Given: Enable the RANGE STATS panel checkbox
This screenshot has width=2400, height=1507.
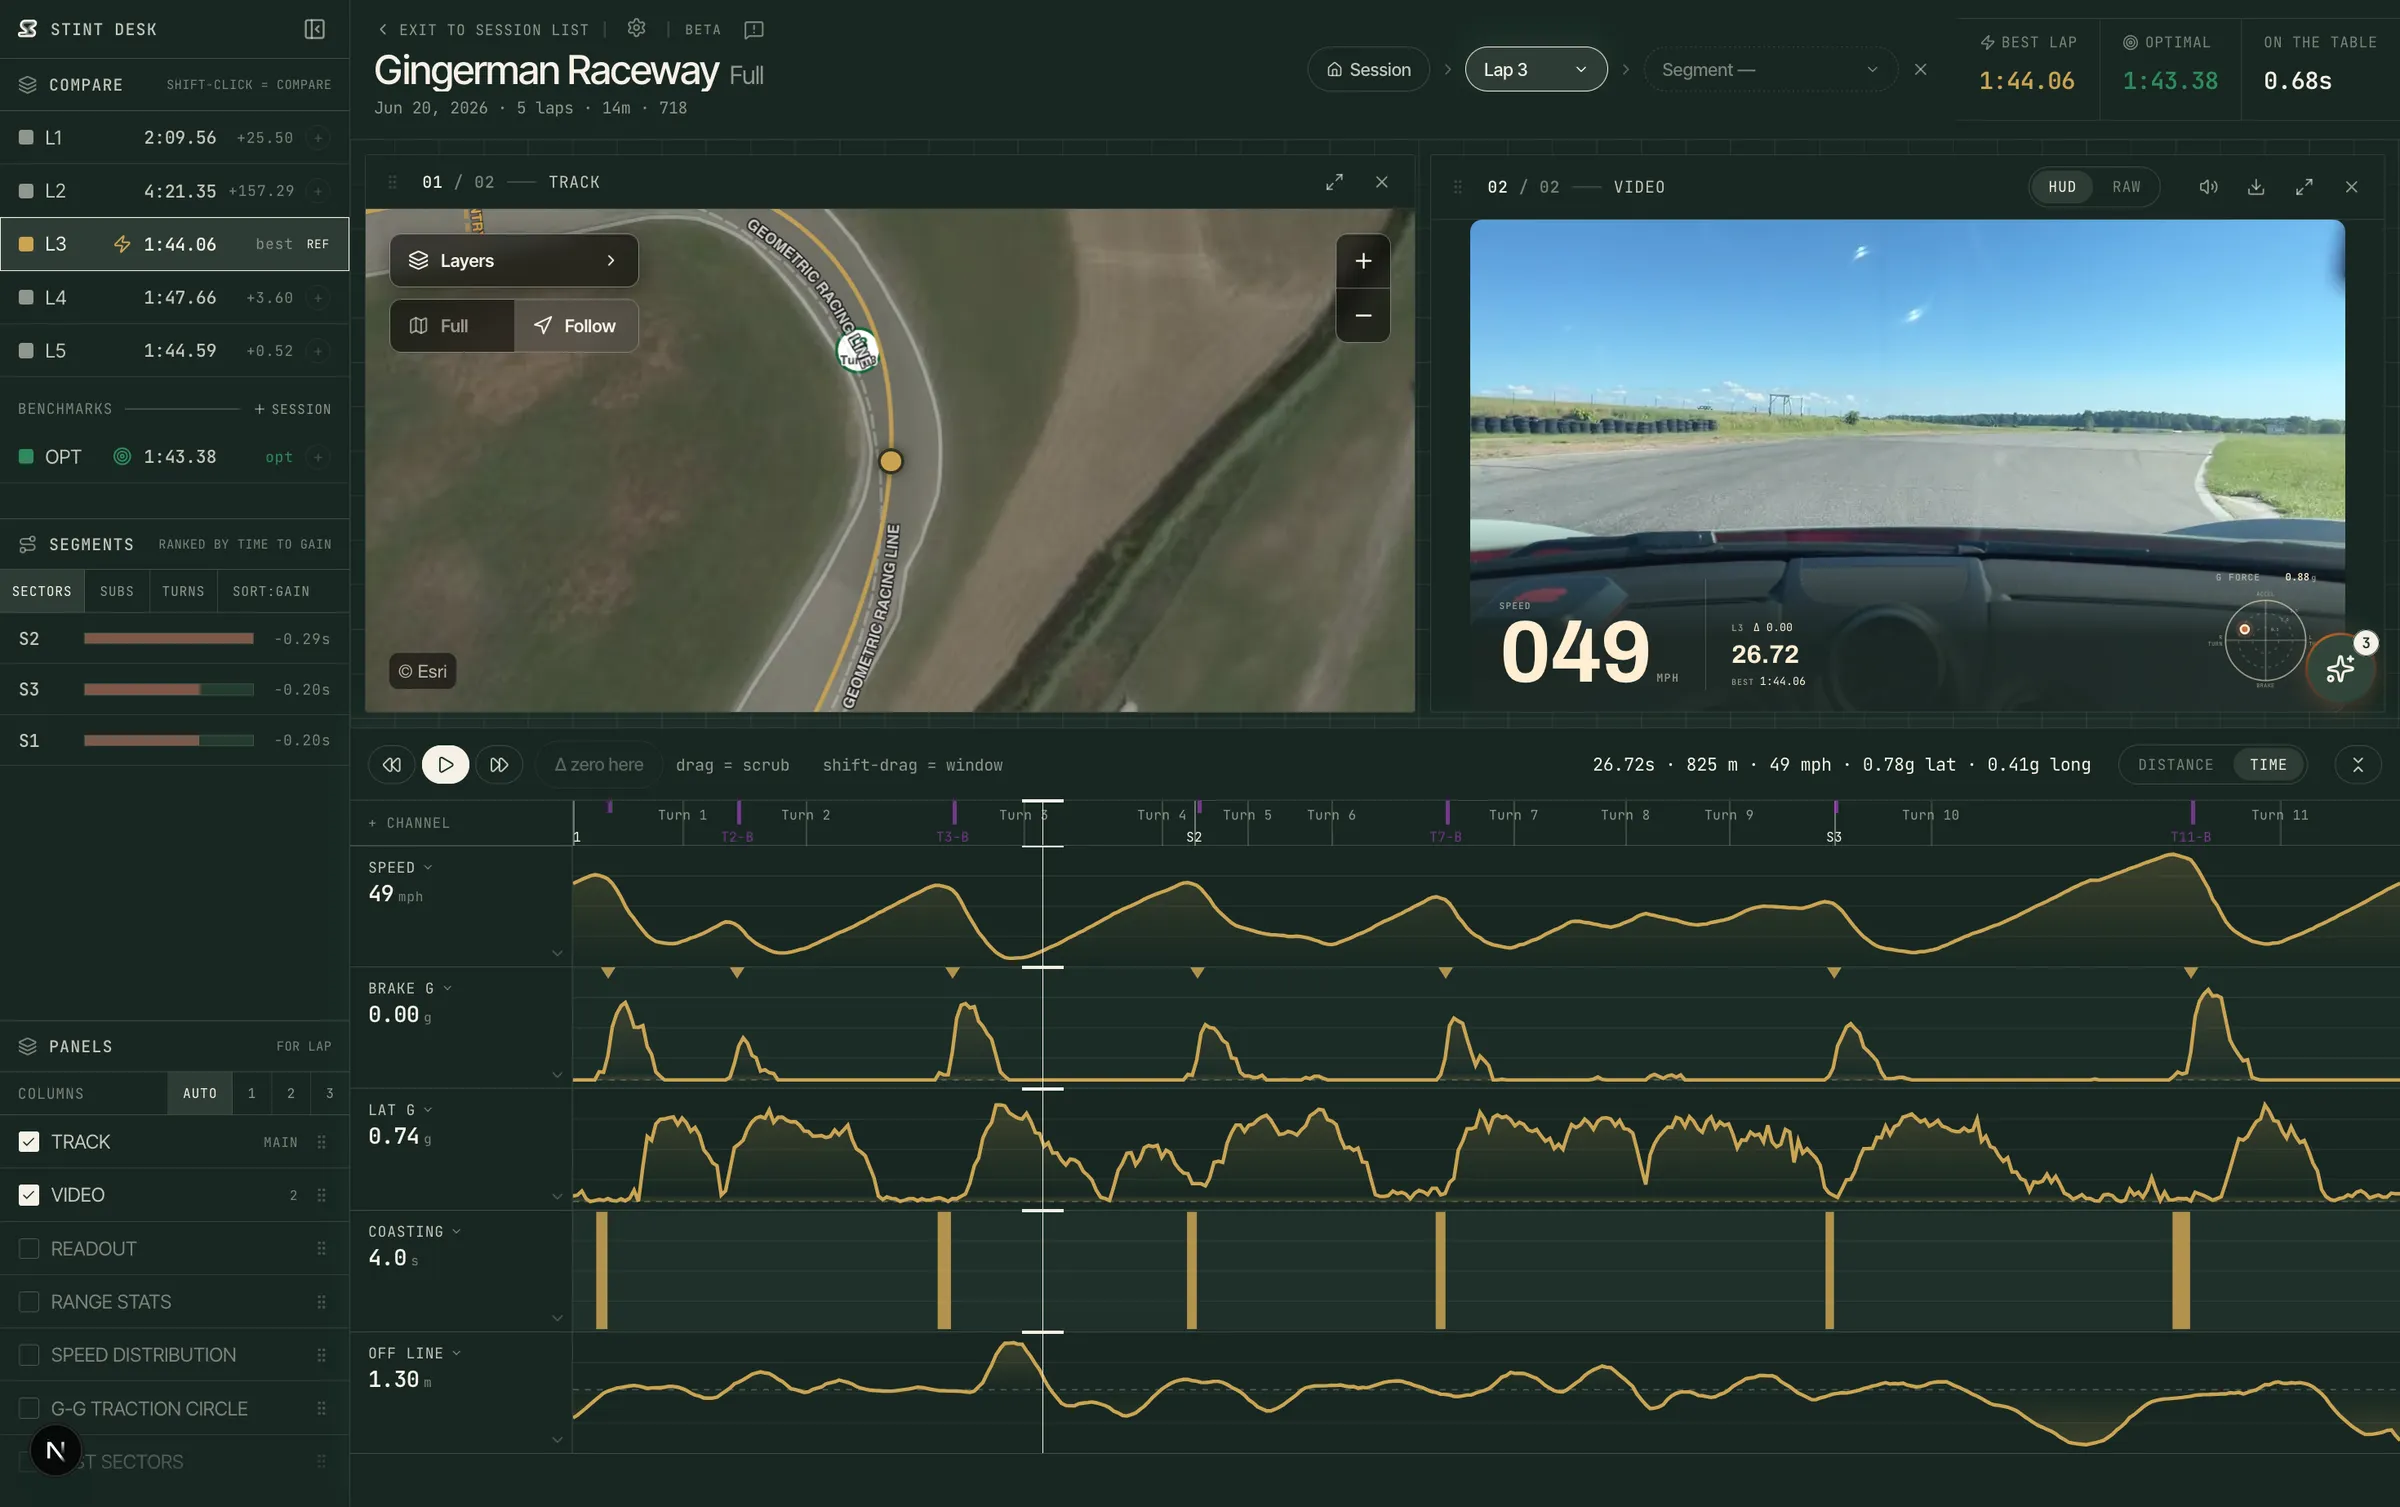Looking at the screenshot, I should 29,1302.
